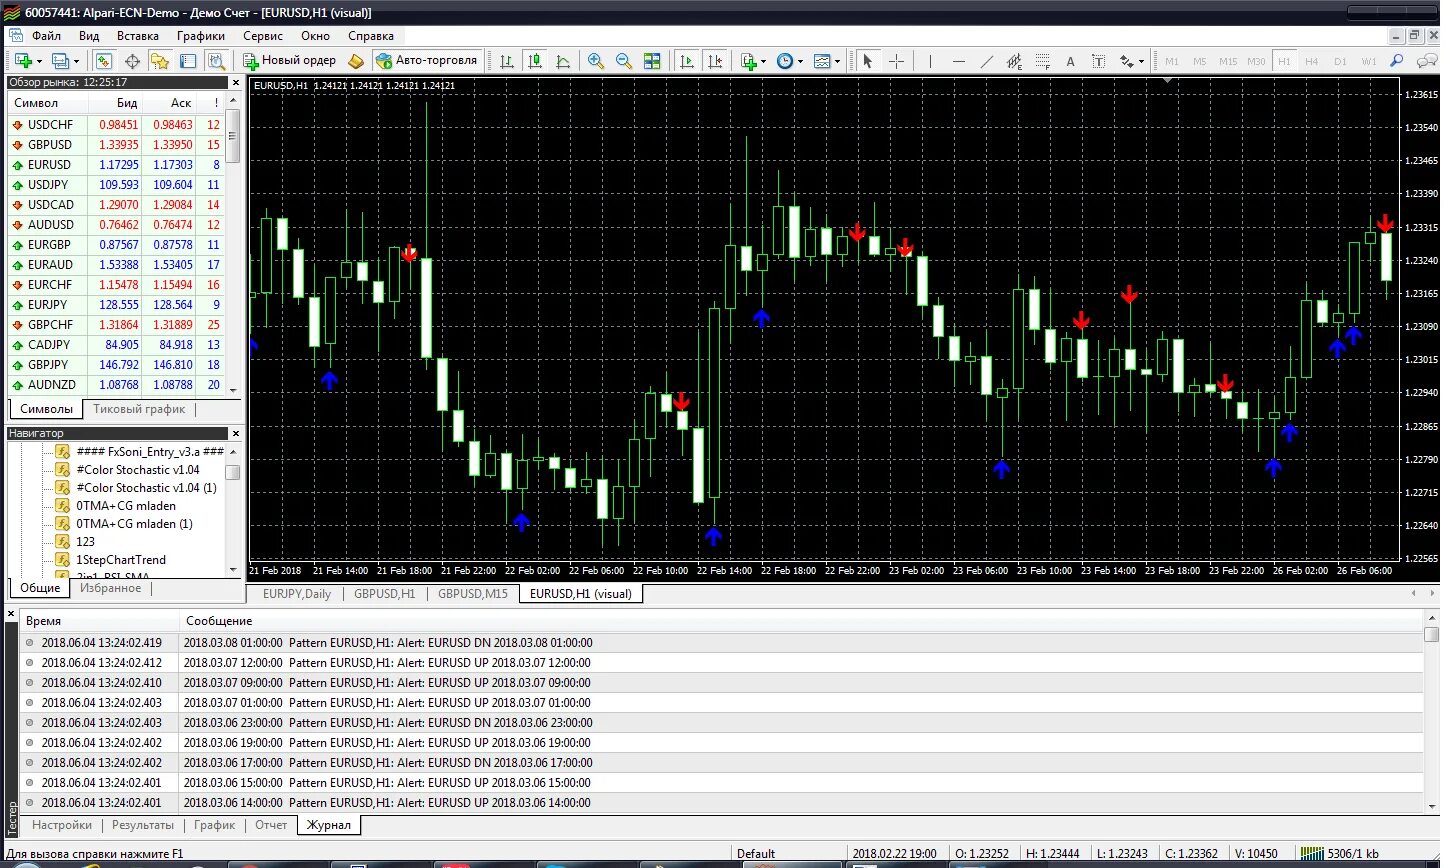Click the zoom in magnifier icon

(x=596, y=61)
